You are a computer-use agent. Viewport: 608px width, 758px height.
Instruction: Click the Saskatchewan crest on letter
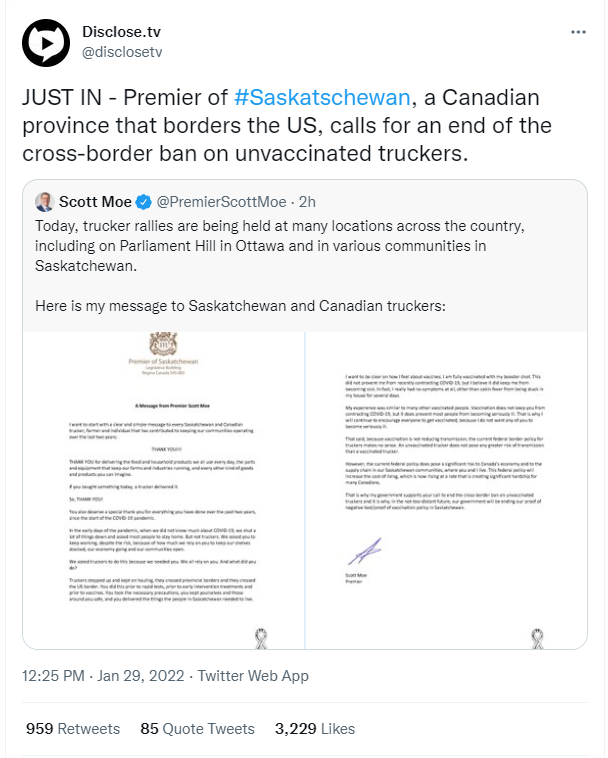point(163,344)
